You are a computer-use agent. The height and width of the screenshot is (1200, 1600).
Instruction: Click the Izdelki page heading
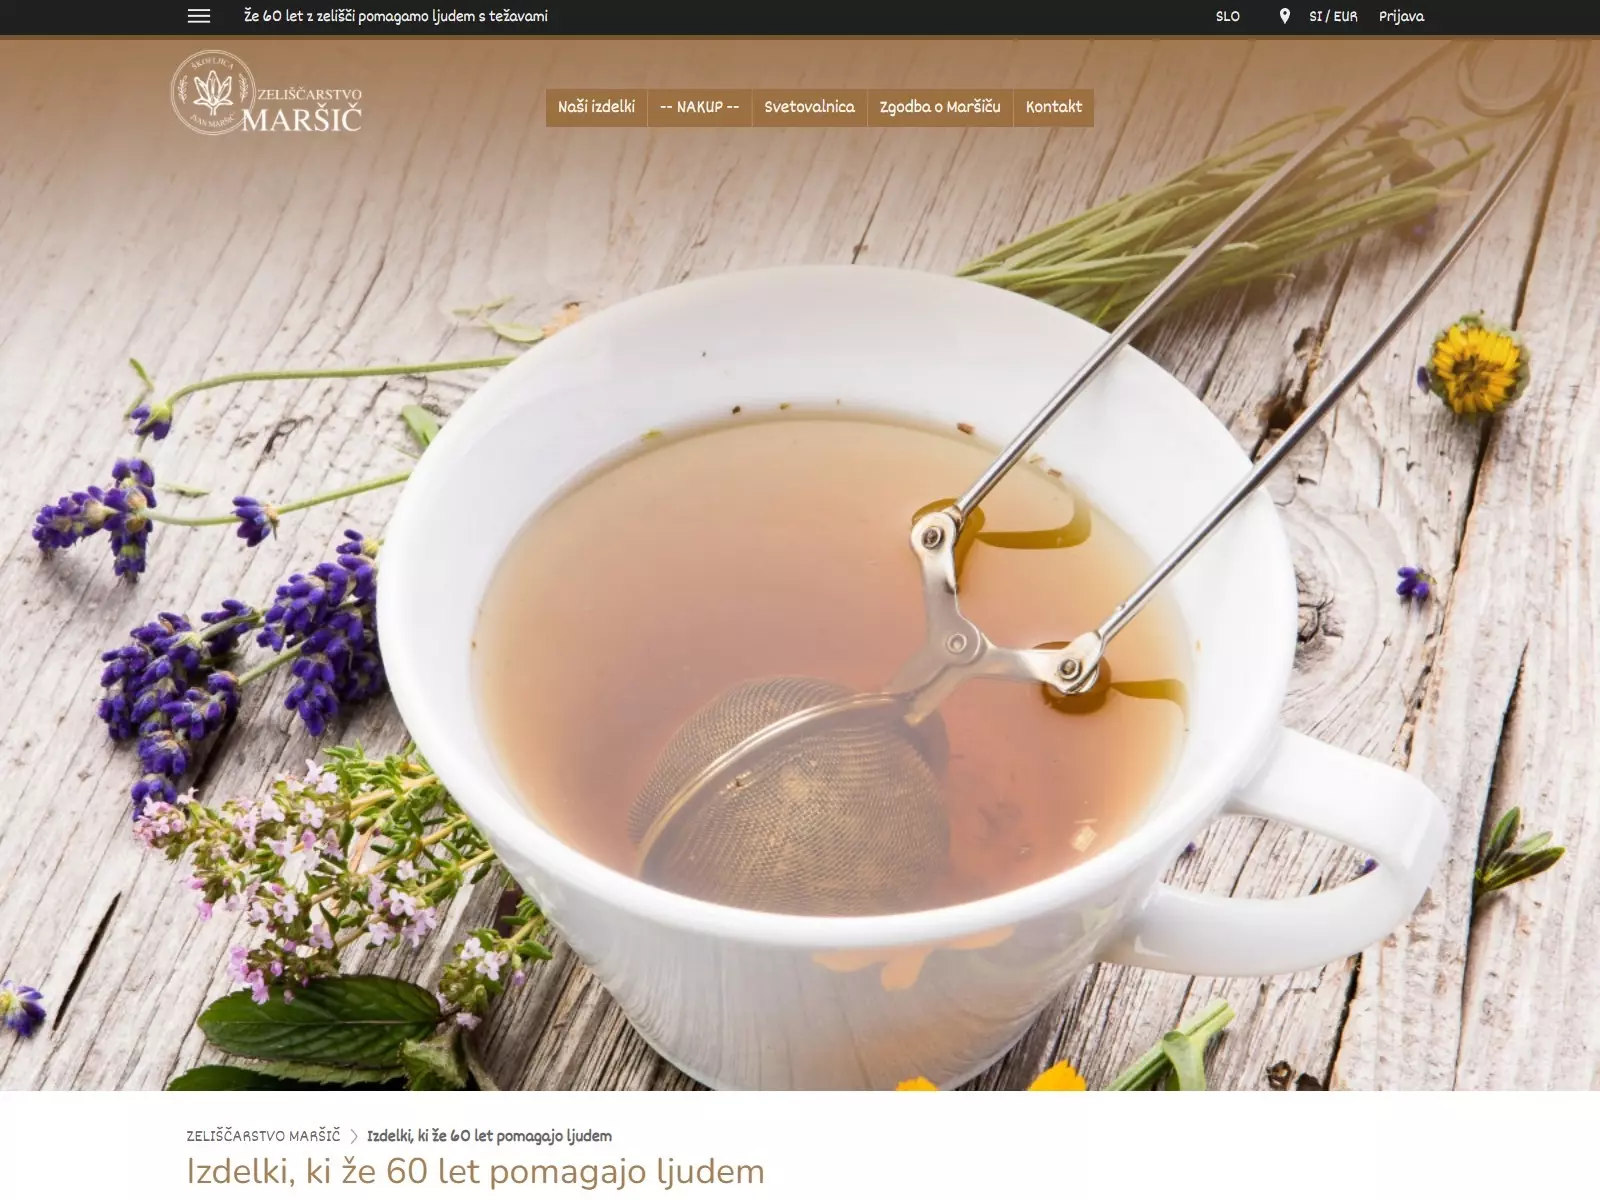coord(475,1171)
